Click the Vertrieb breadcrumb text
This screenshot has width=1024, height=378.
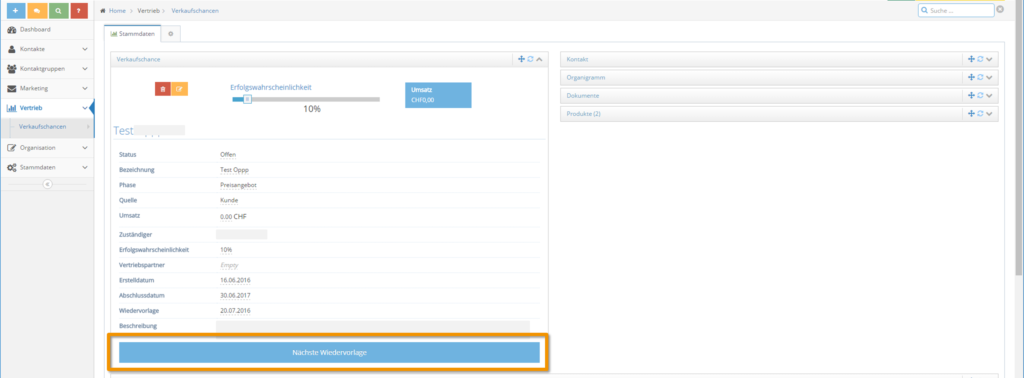click(x=148, y=11)
